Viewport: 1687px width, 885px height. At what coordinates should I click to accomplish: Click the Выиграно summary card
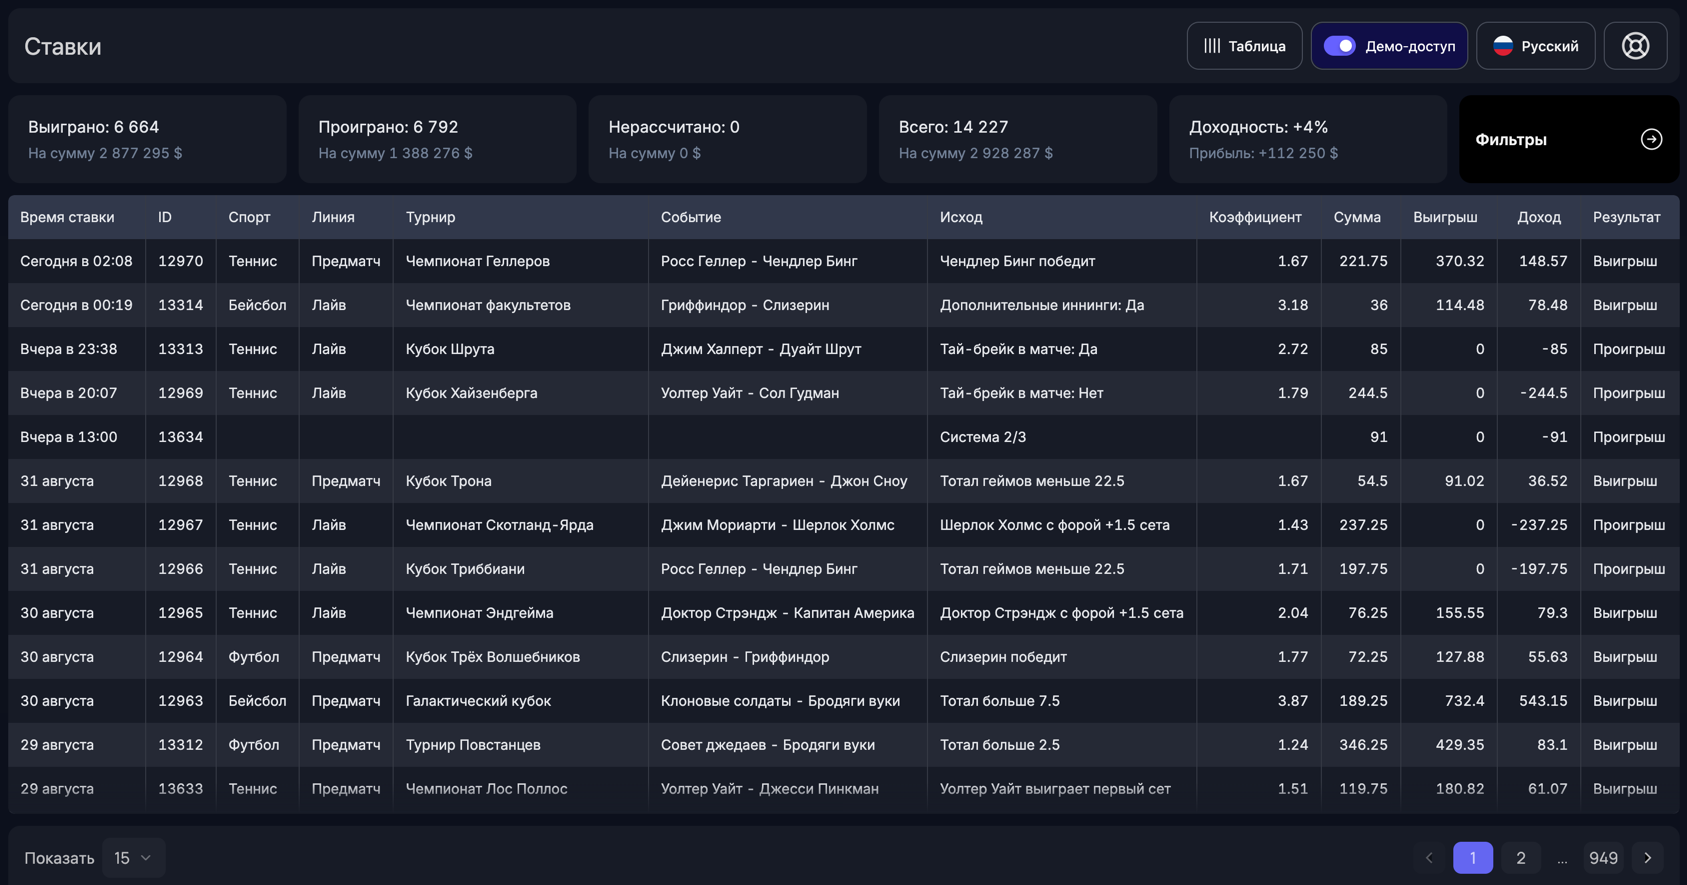[x=147, y=139]
